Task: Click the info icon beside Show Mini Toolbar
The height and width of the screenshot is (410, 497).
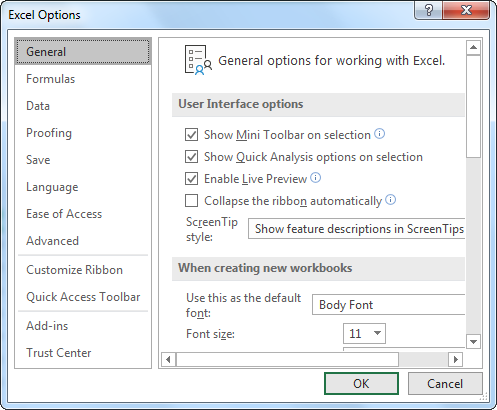Action: (x=379, y=134)
